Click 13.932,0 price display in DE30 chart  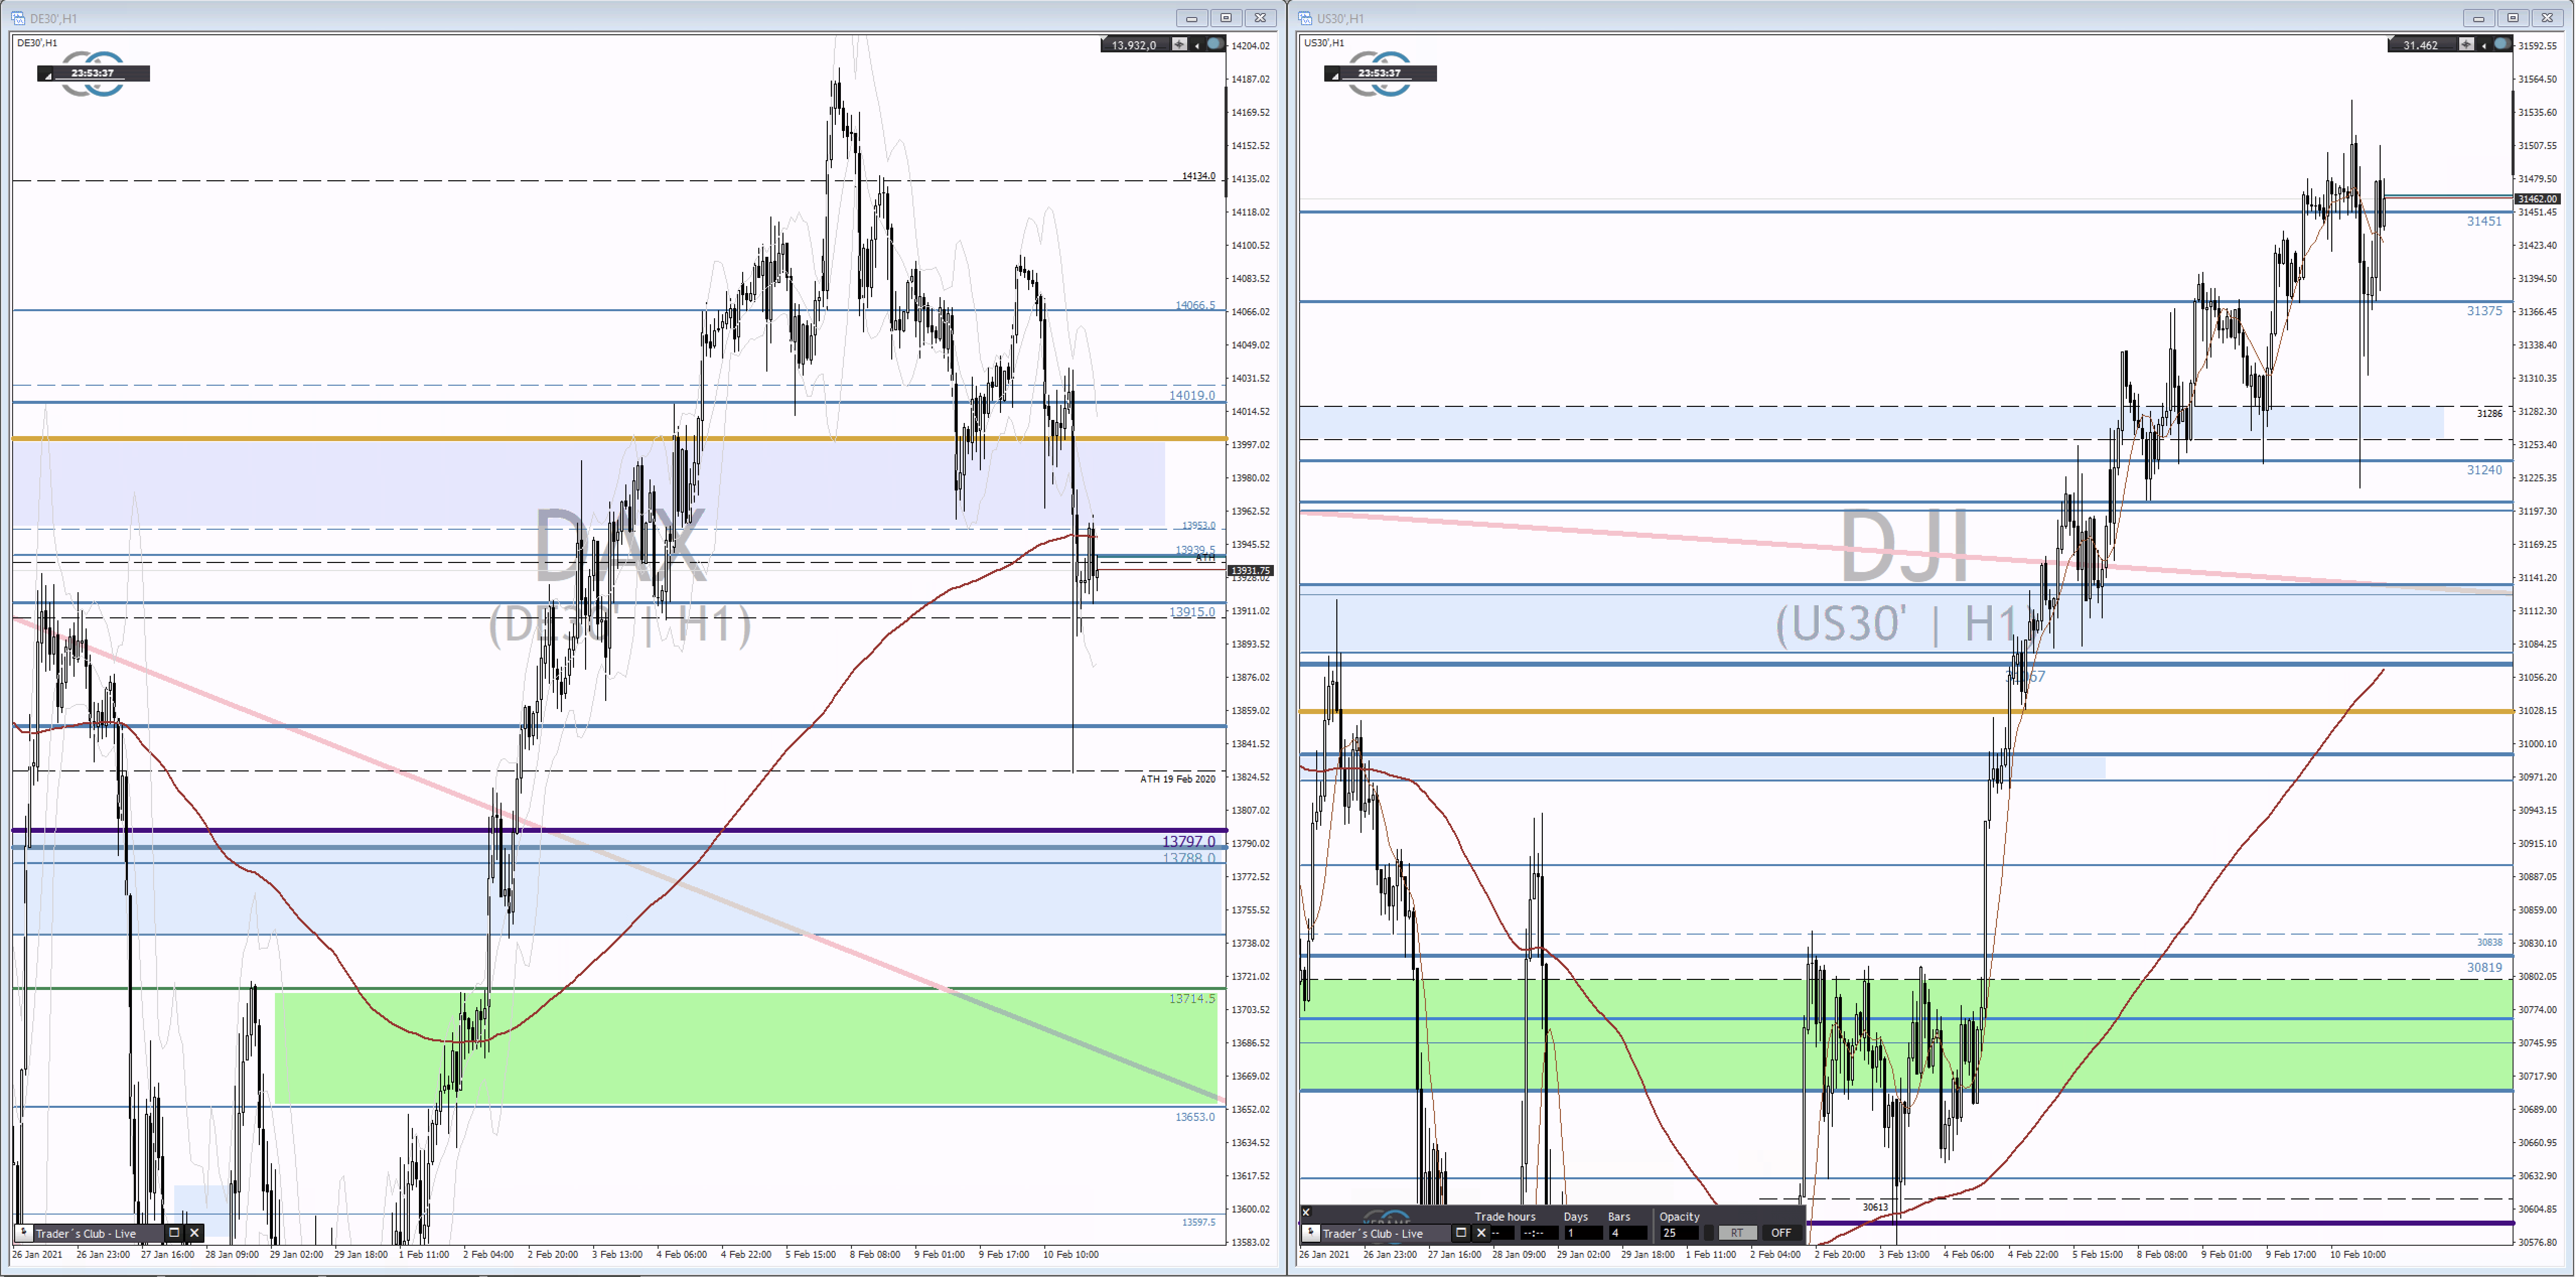point(1134,45)
